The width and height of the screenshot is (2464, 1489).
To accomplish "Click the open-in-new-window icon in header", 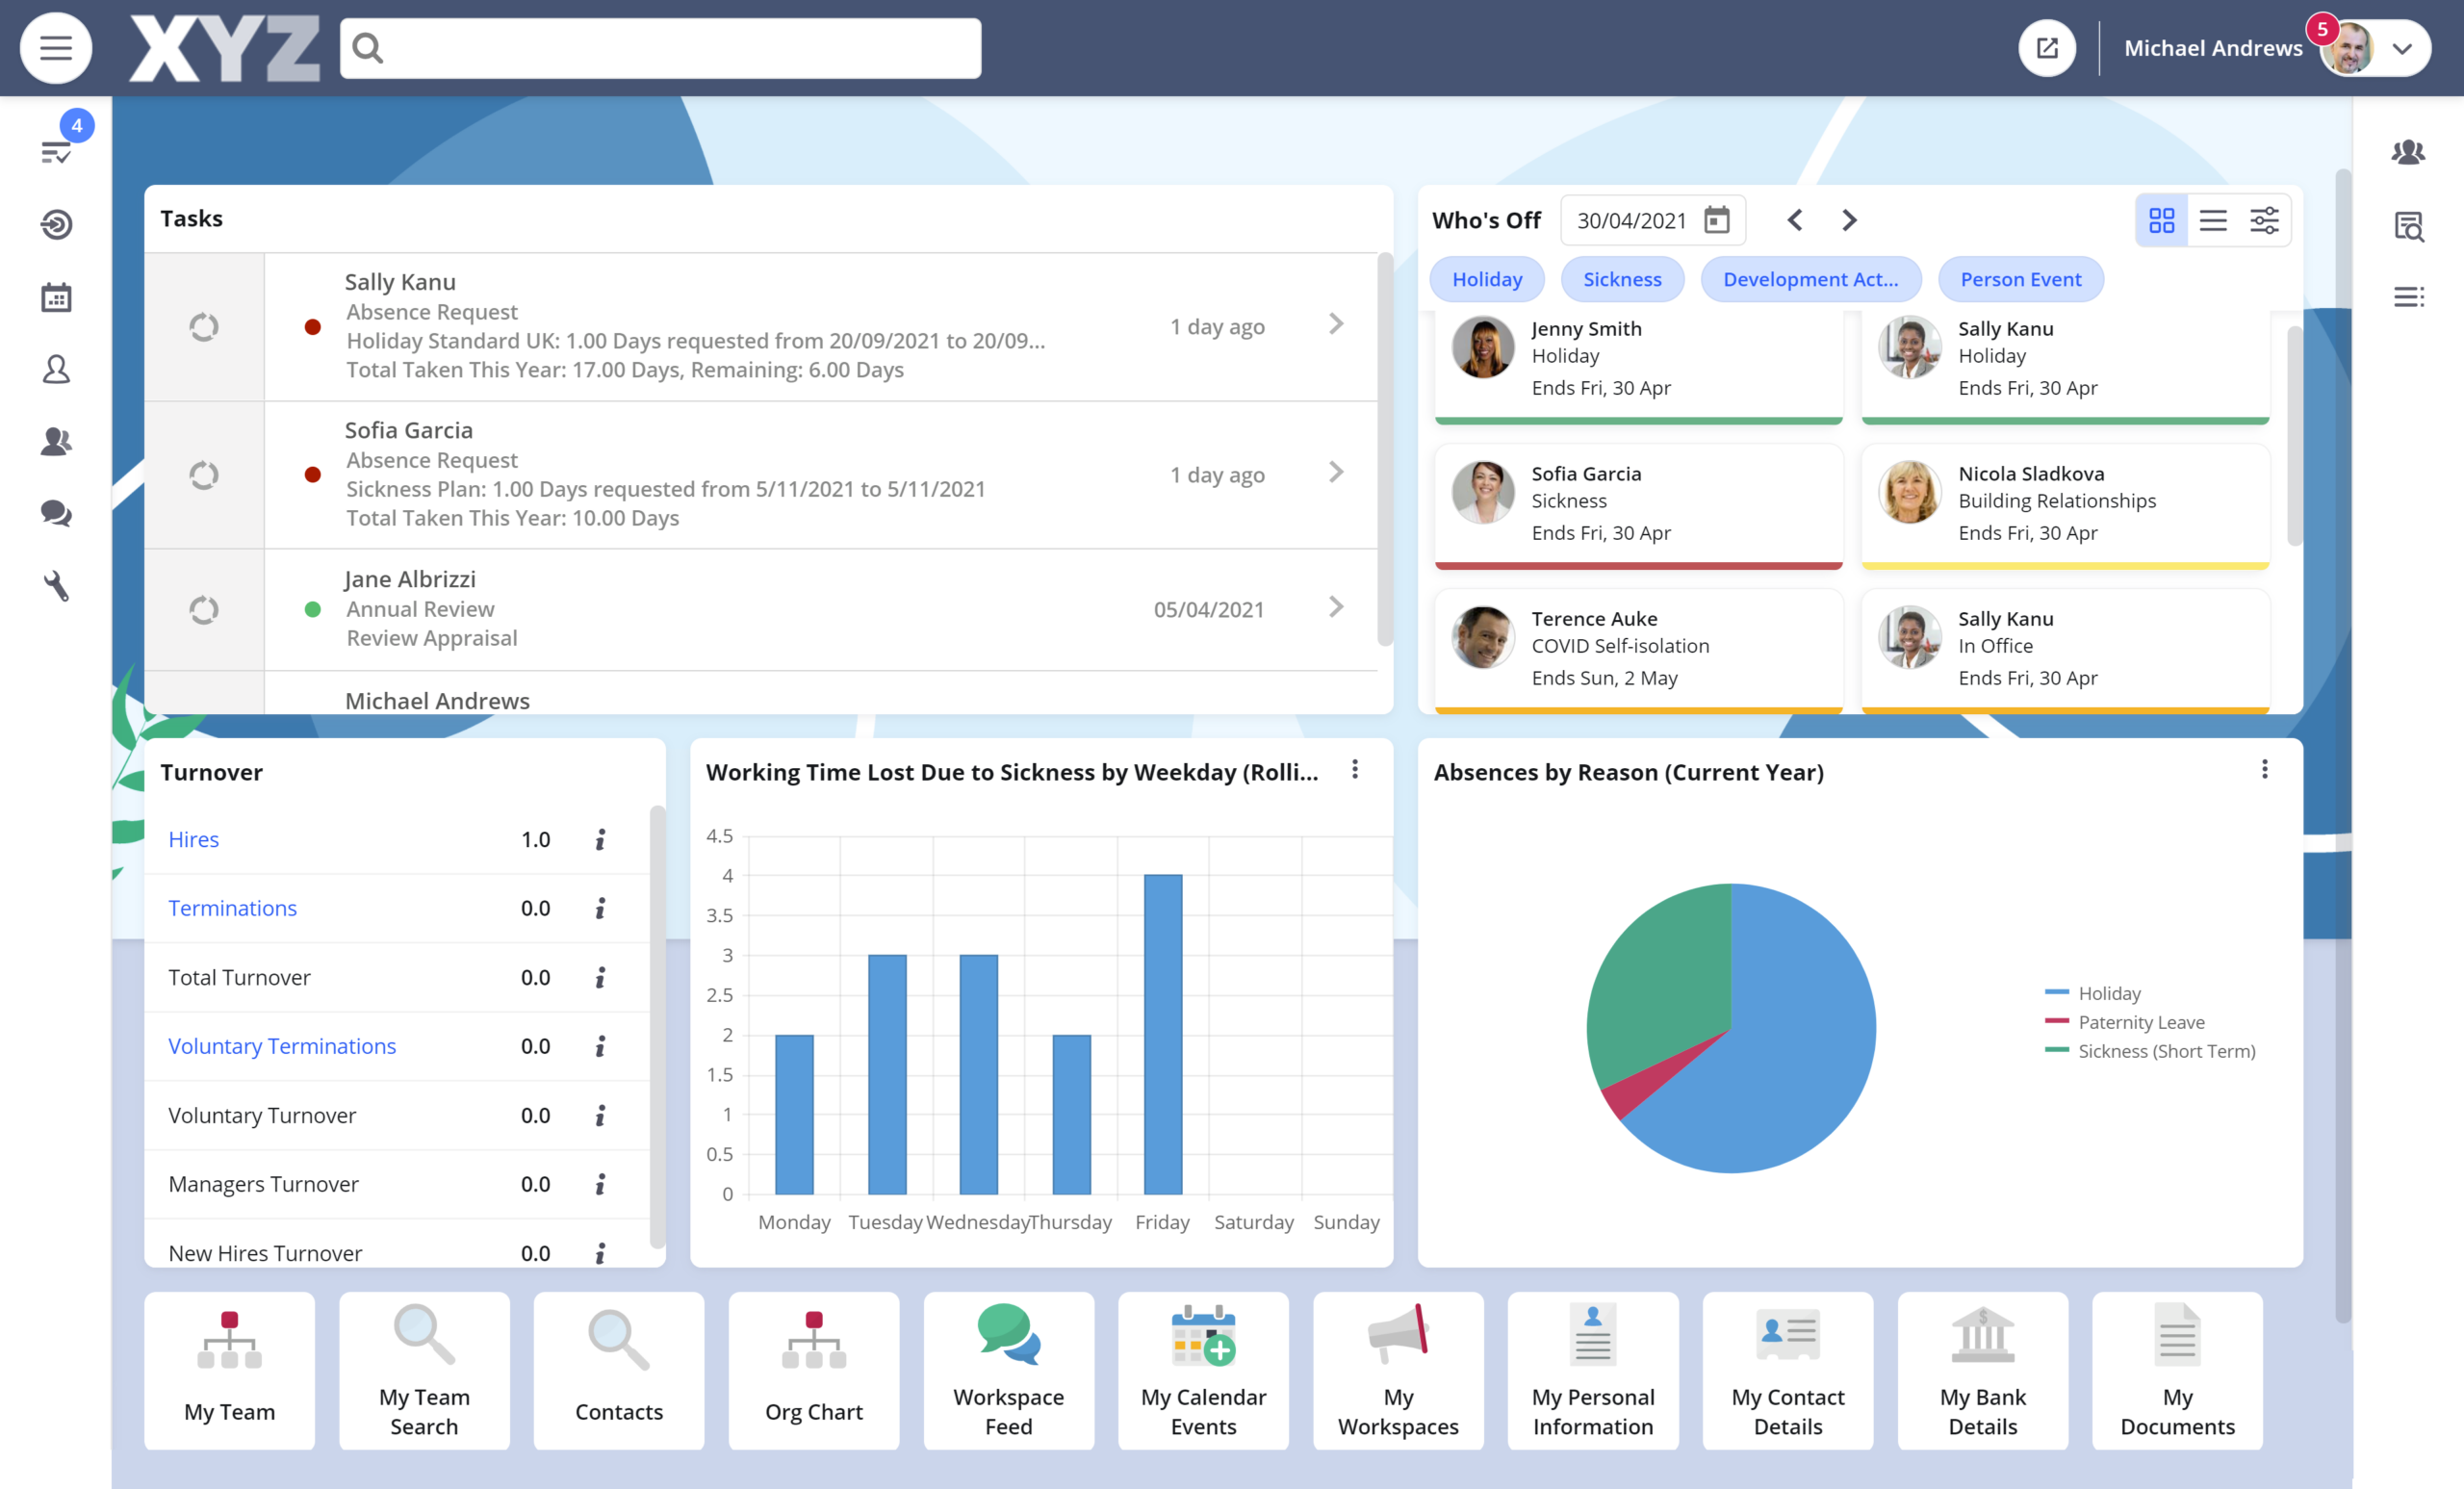I will coord(2046,48).
